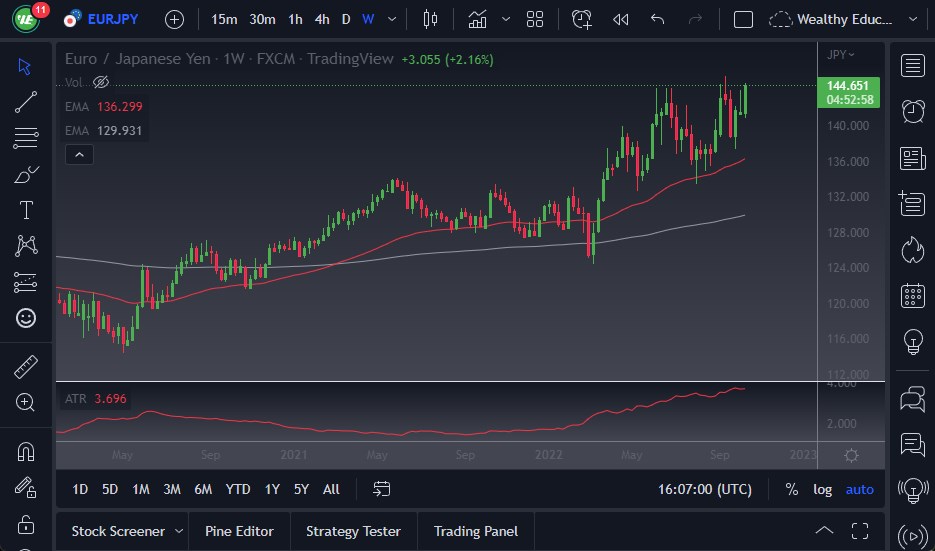935x551 pixels.
Task: Set chart range to 1Y
Action: click(272, 489)
